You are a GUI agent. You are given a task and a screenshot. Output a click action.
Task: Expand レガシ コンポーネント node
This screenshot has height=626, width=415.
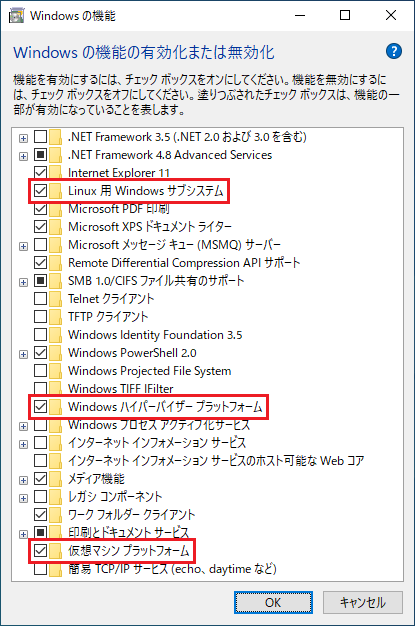(24, 498)
